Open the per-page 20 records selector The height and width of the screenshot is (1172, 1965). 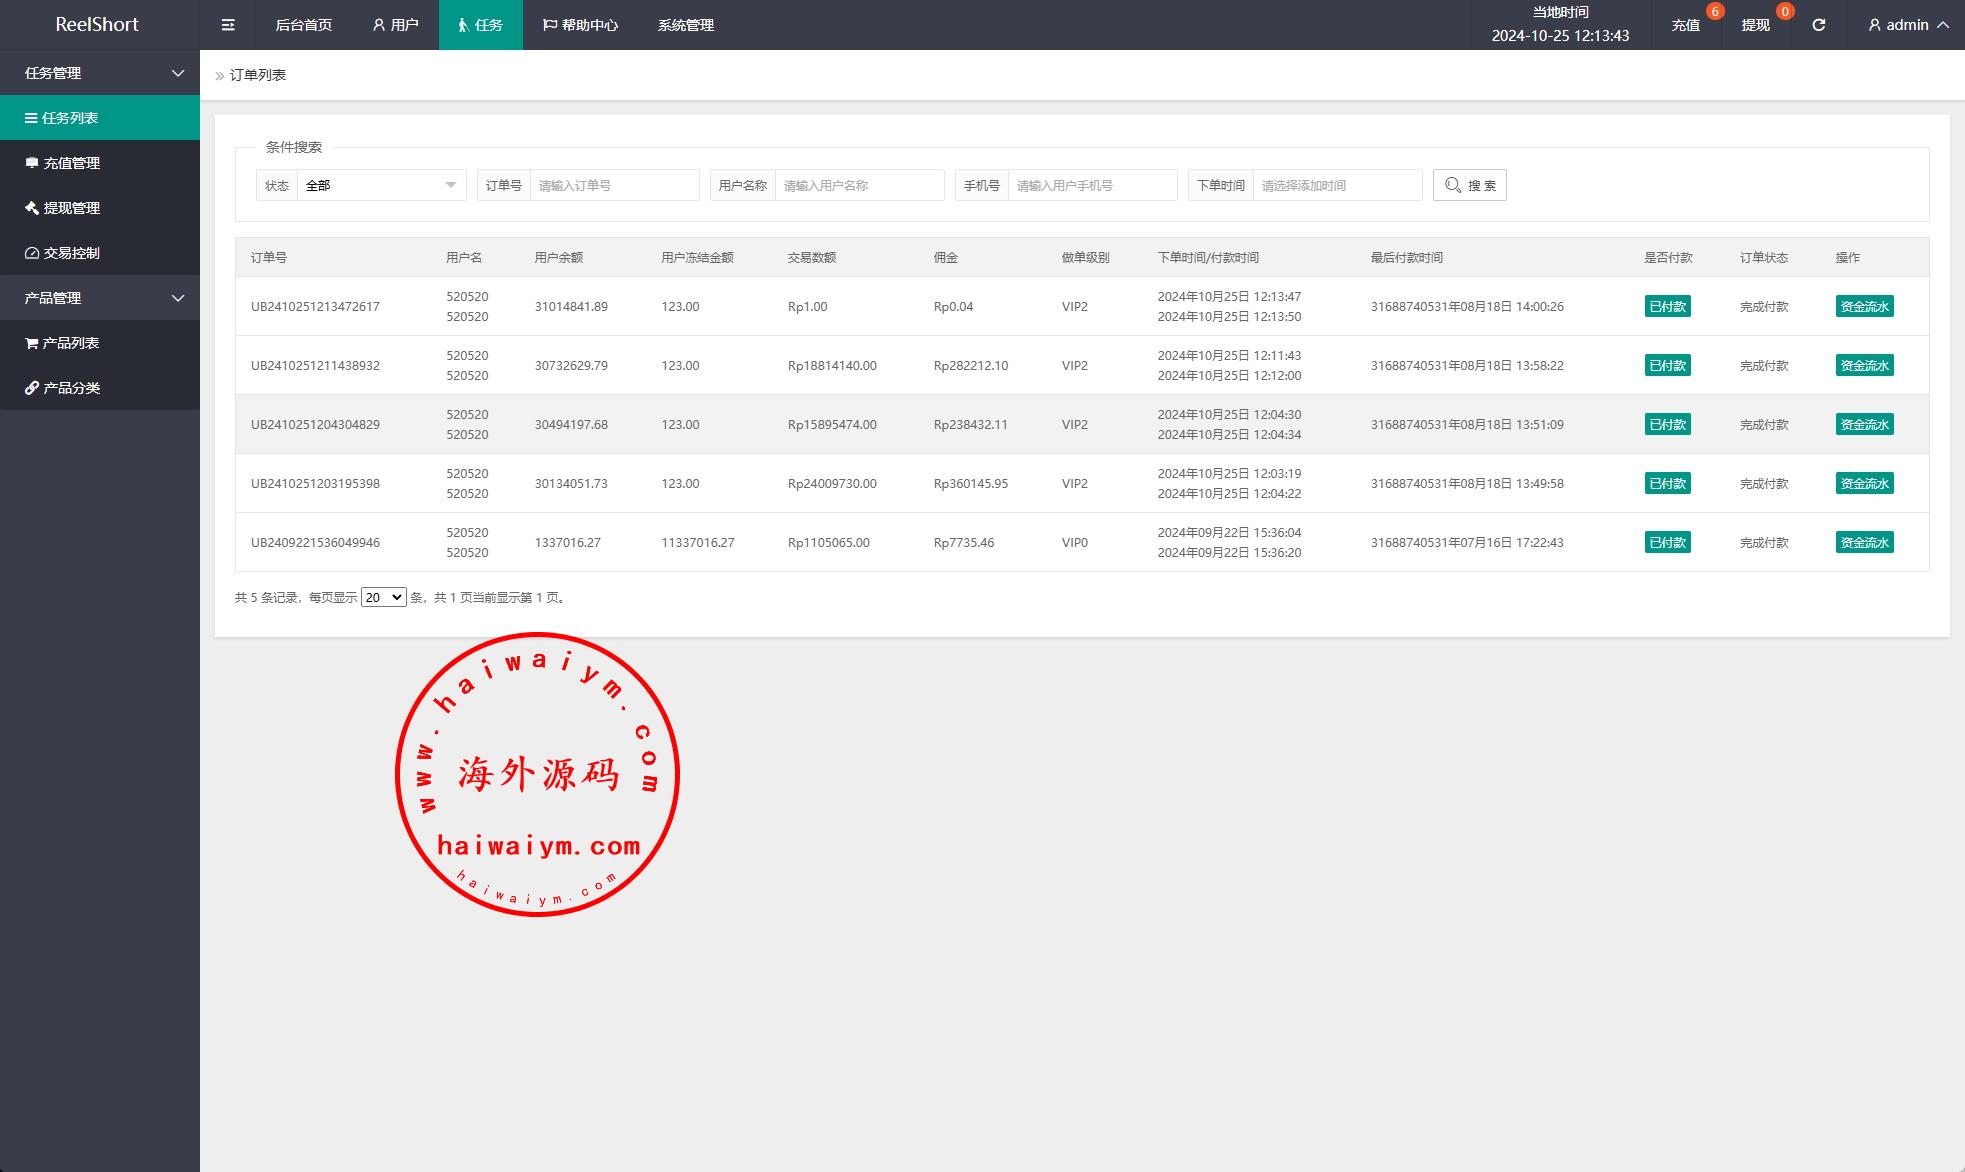click(383, 597)
